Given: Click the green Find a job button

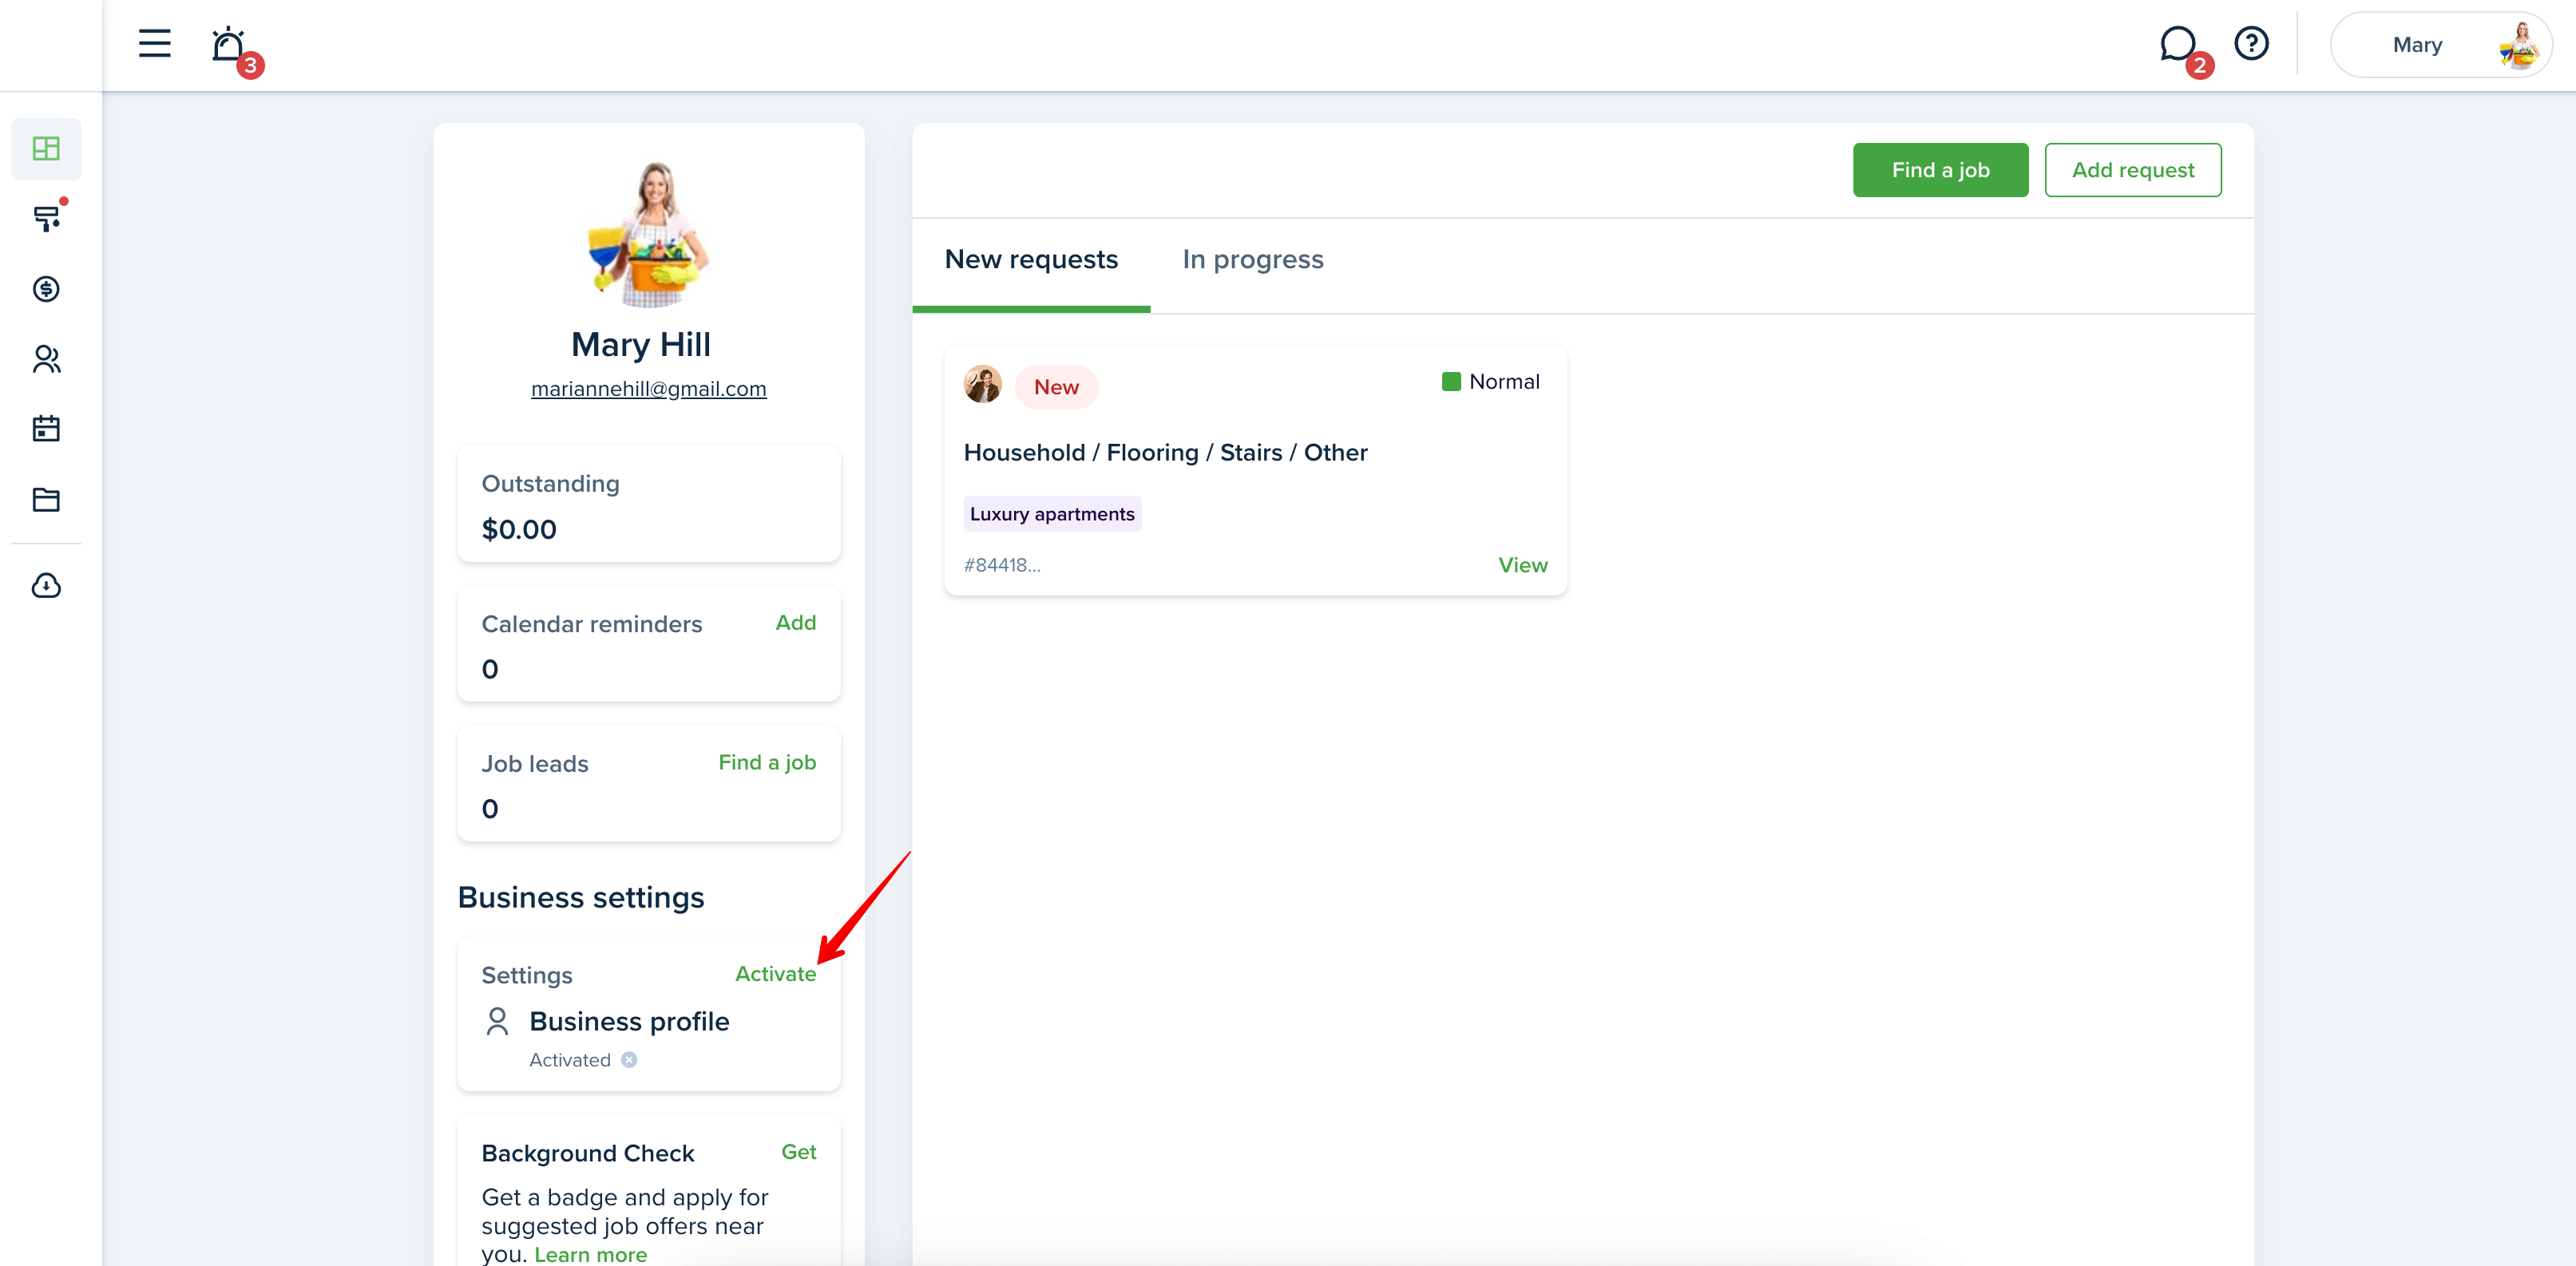Looking at the screenshot, I should tap(1940, 170).
